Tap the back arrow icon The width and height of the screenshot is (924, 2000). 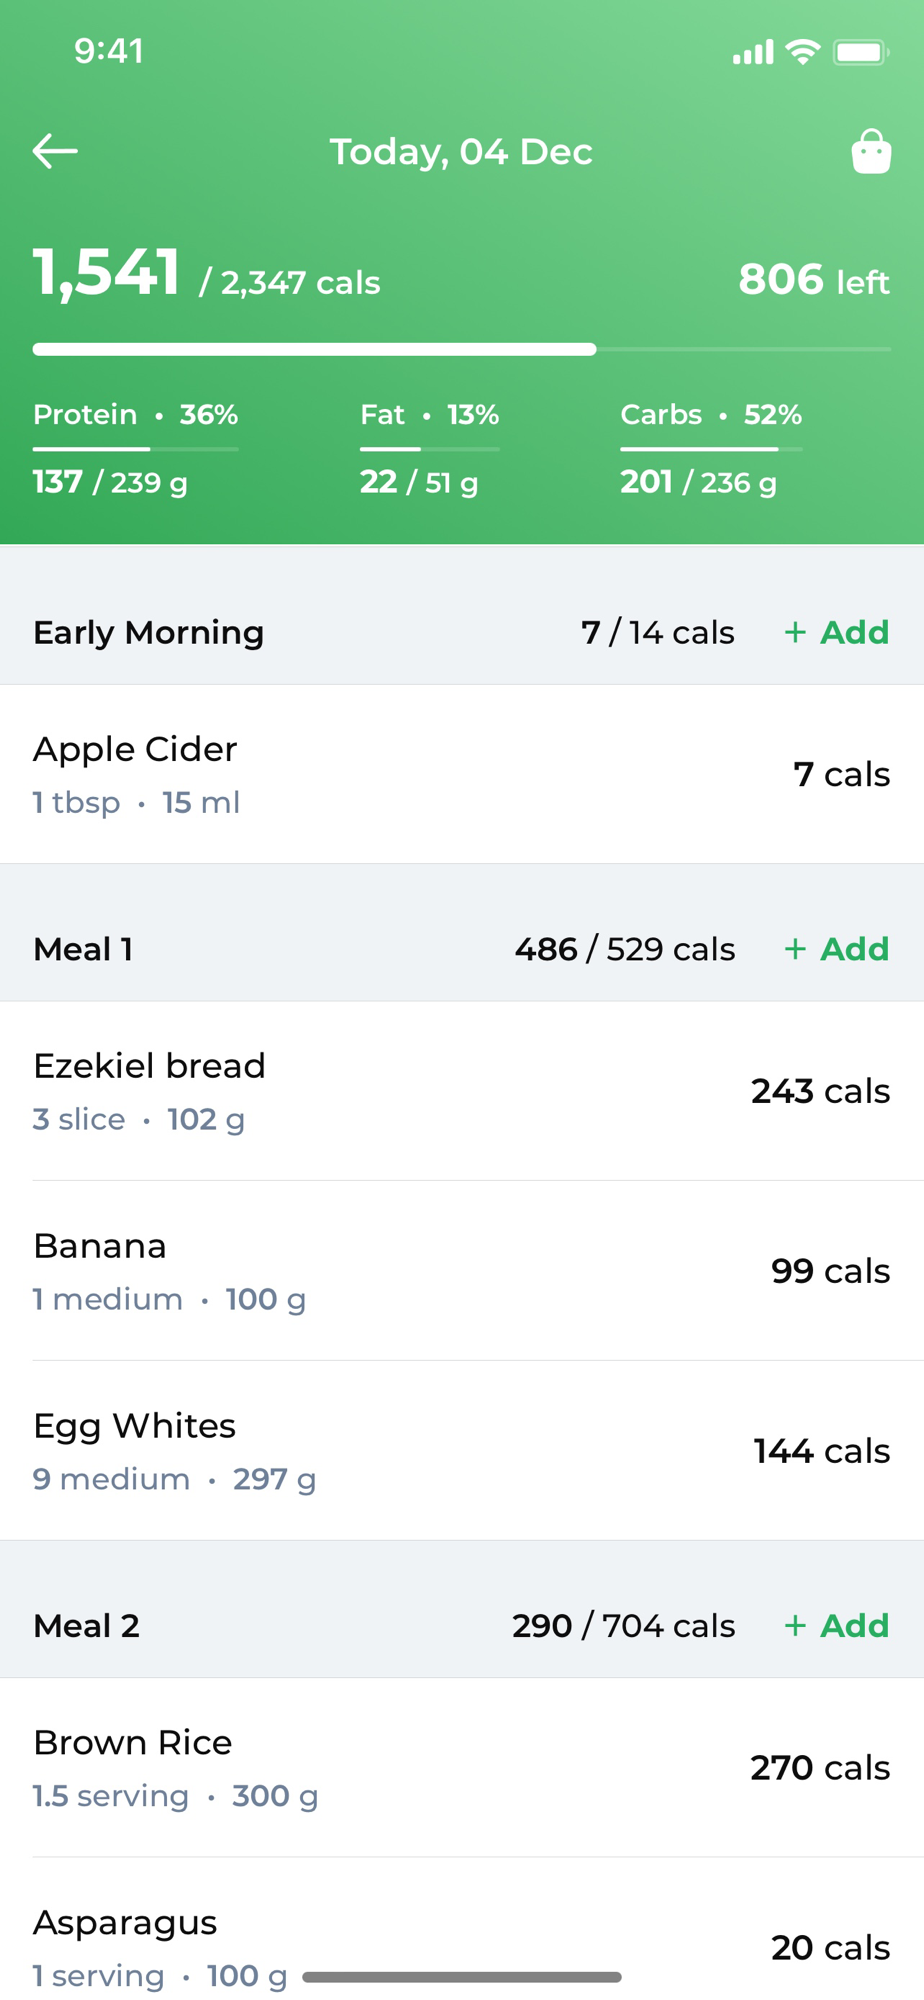point(55,151)
